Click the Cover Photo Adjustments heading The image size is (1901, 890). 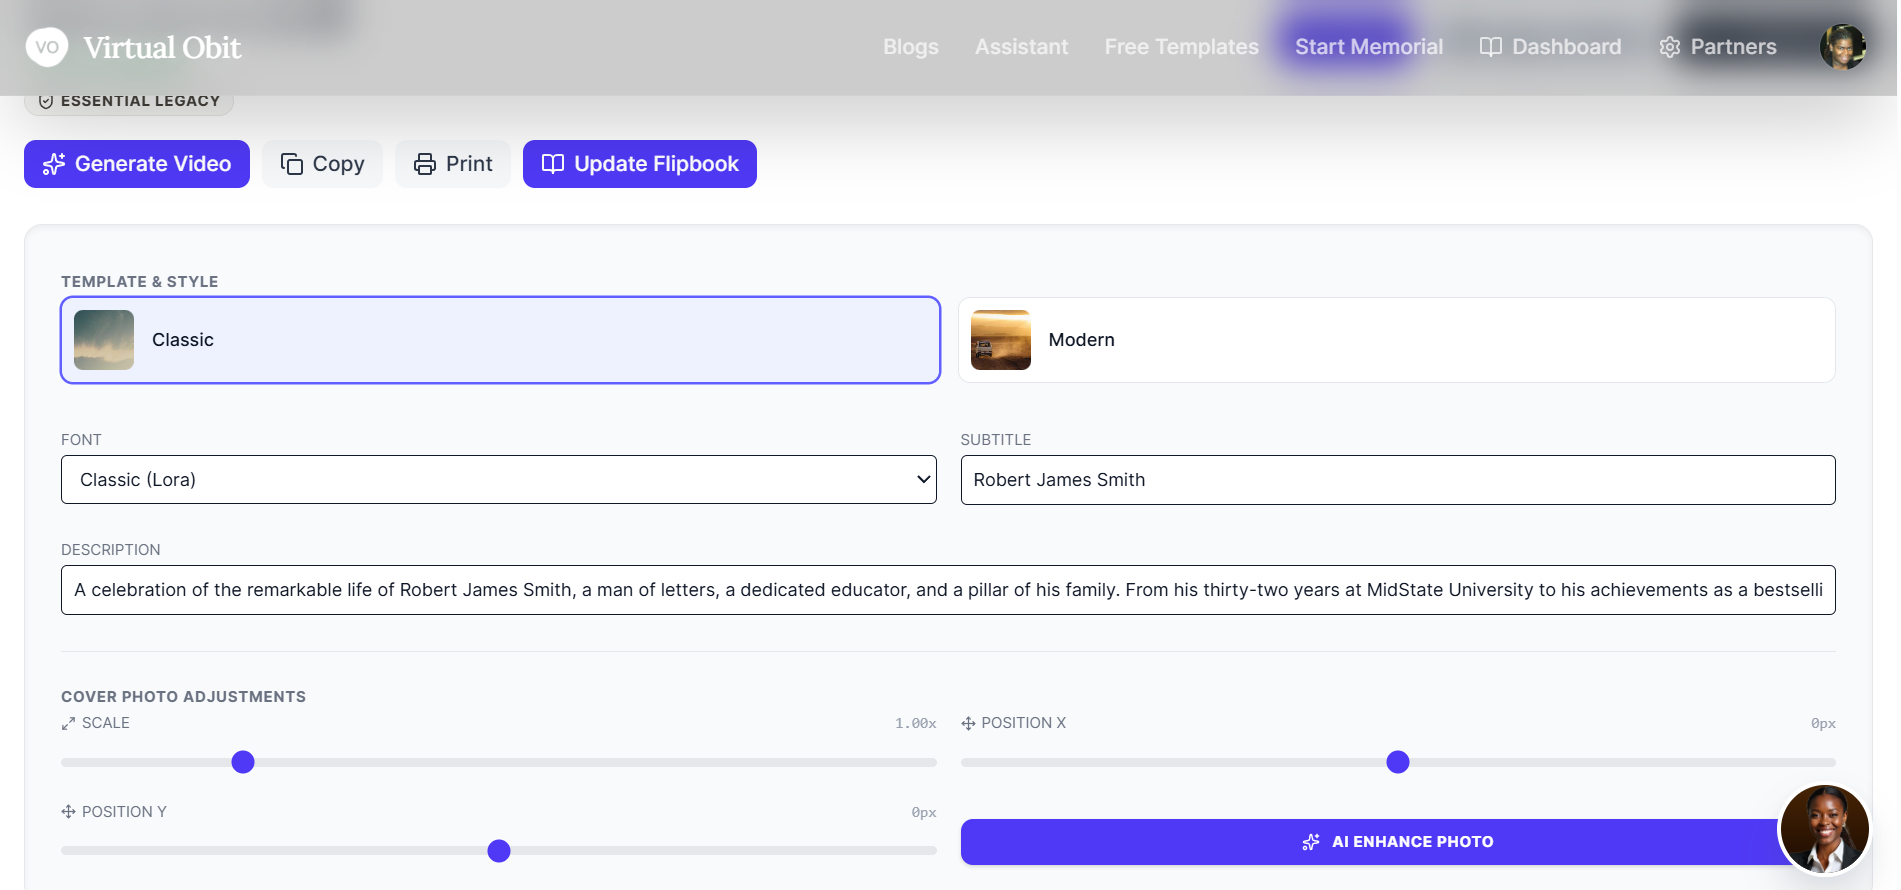(184, 697)
